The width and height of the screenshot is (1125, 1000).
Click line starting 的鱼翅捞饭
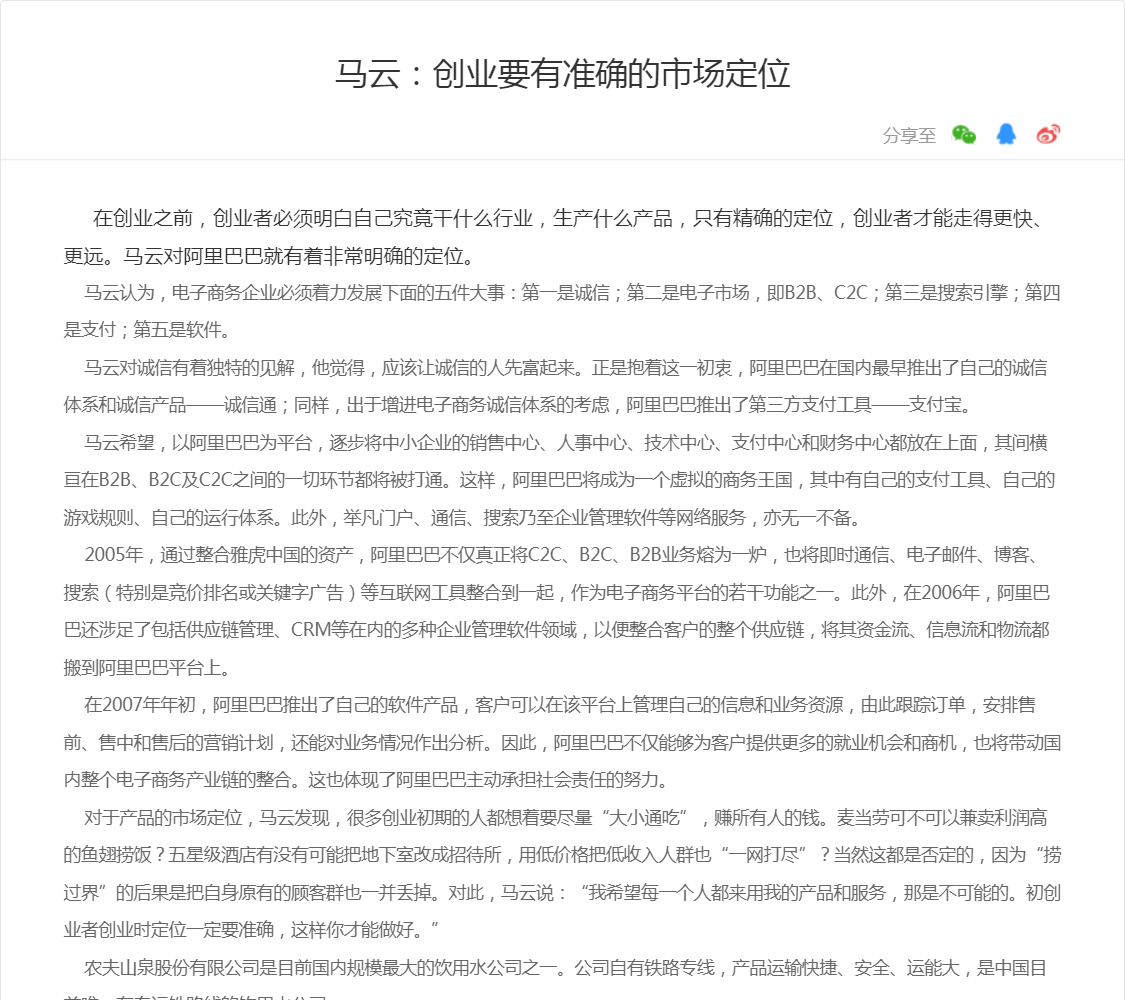coord(562,855)
